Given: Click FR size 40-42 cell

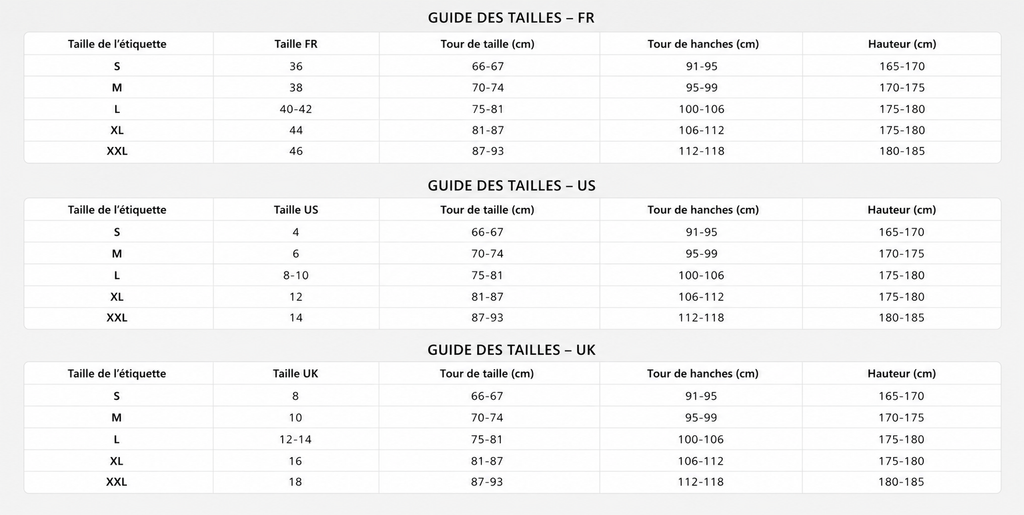Looking at the screenshot, I should 296,109.
